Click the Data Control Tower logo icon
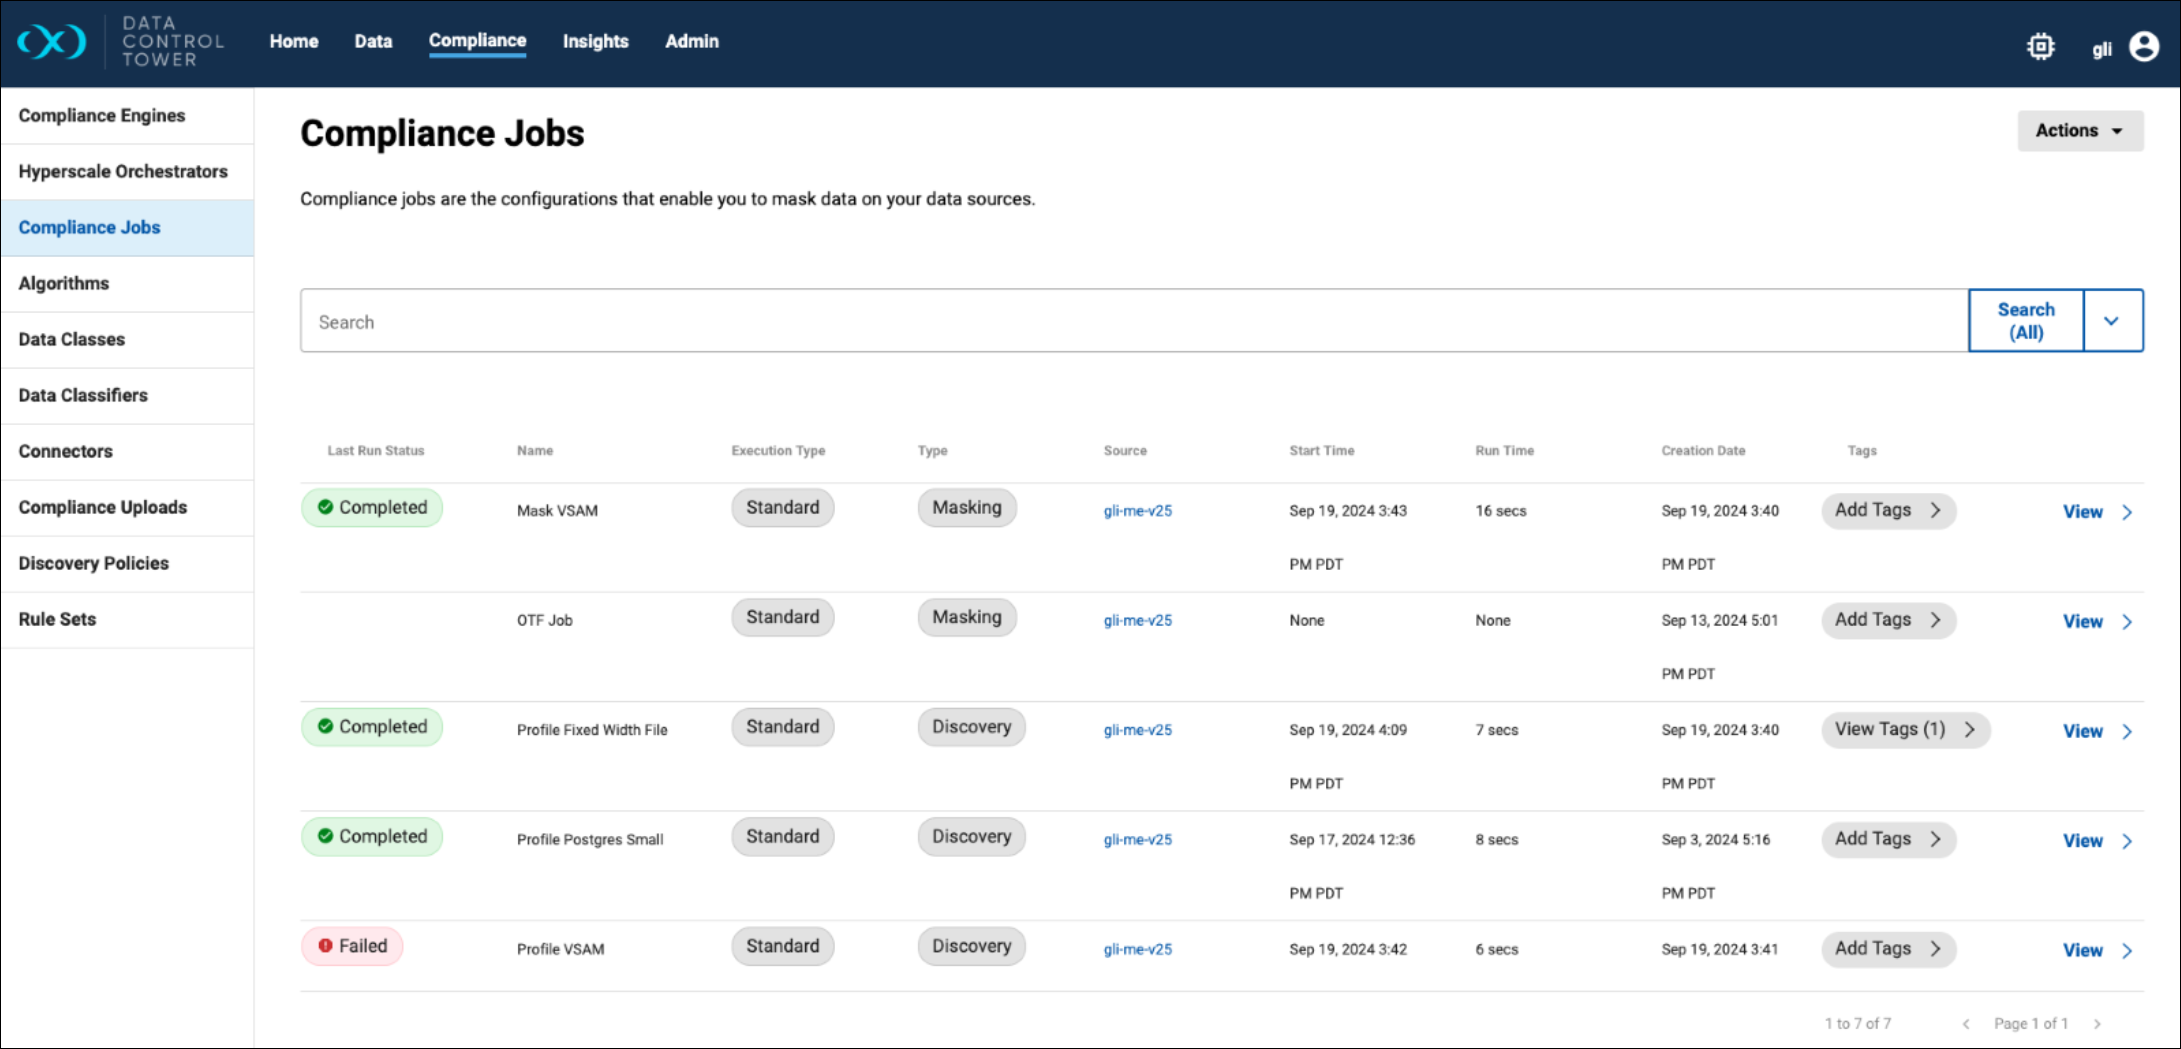This screenshot has width=2181, height=1049. 51,41
